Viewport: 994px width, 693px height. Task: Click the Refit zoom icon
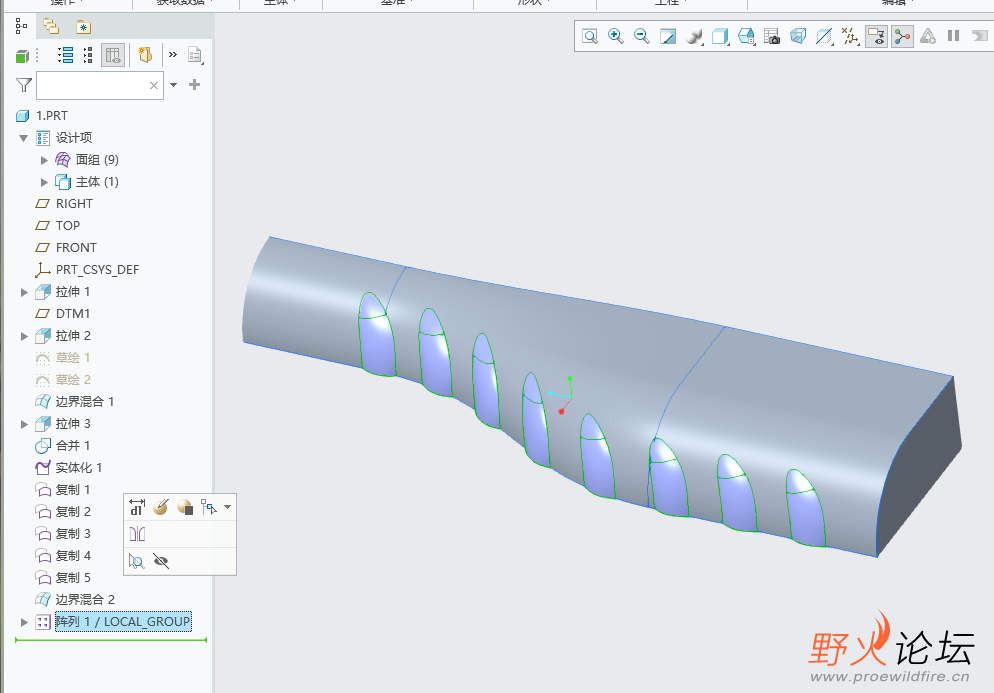coord(590,36)
